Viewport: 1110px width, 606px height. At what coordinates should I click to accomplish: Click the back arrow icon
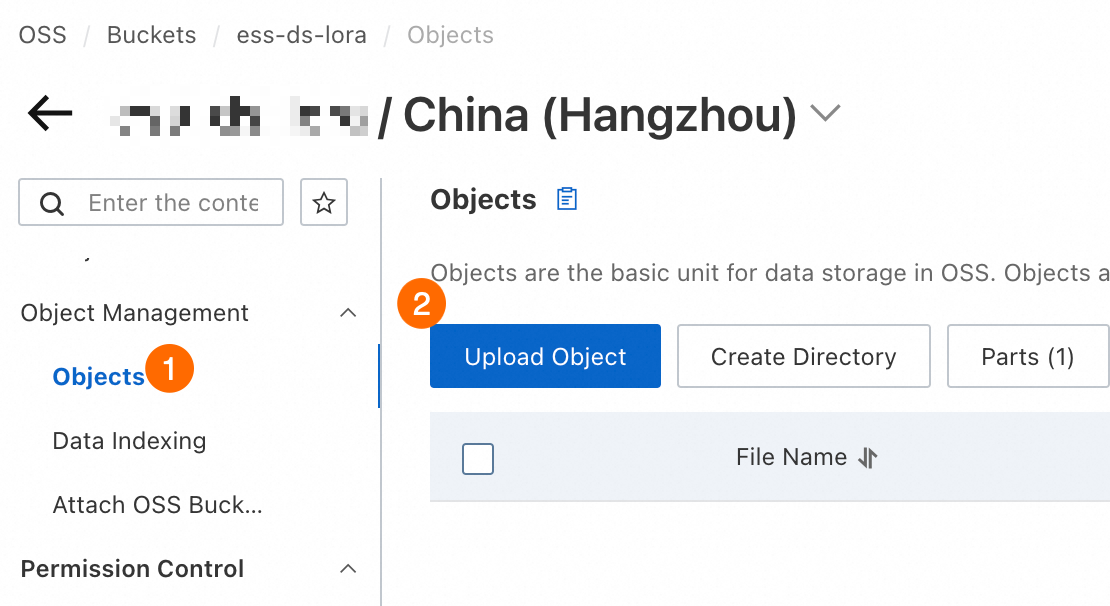tap(50, 114)
